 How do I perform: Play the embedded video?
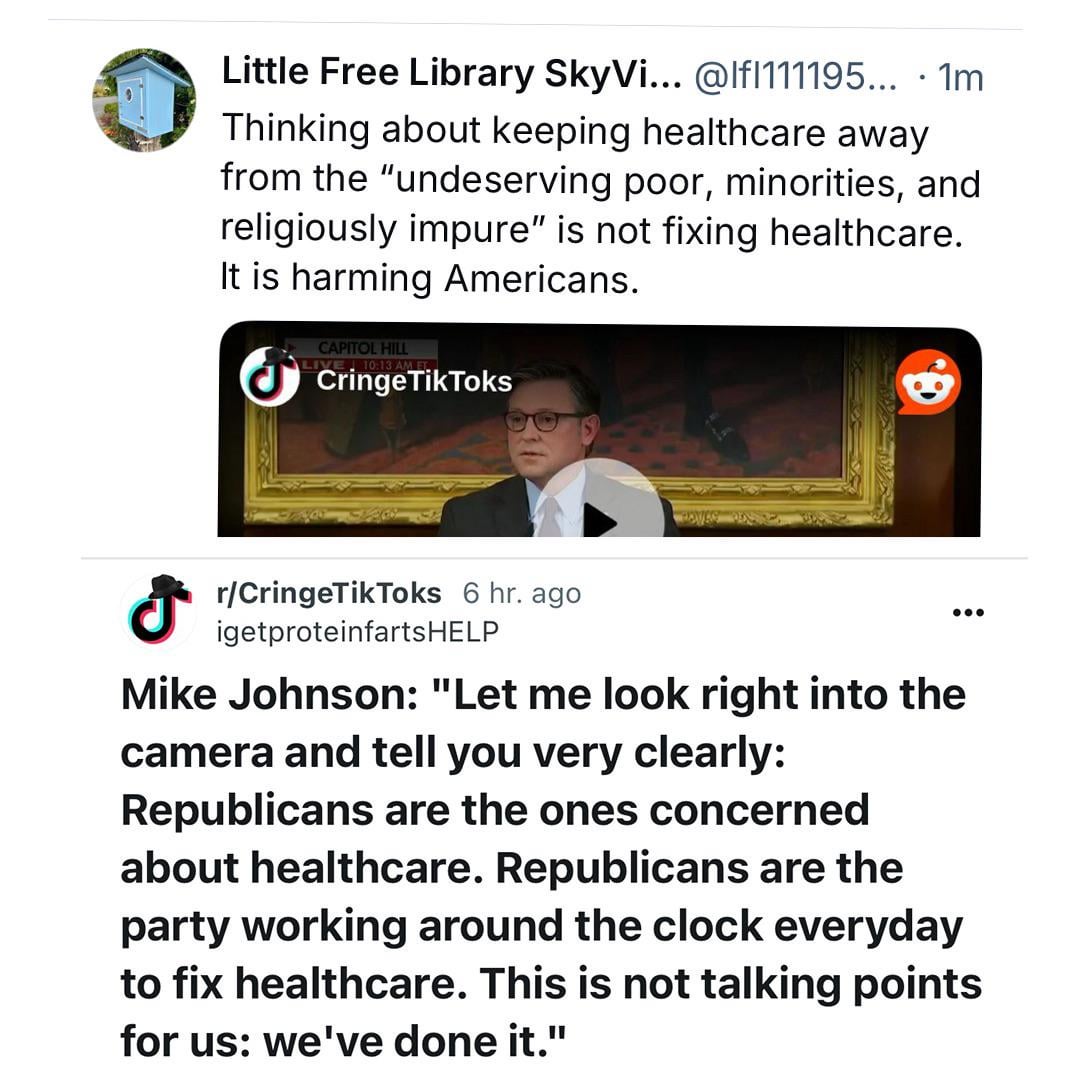point(600,518)
